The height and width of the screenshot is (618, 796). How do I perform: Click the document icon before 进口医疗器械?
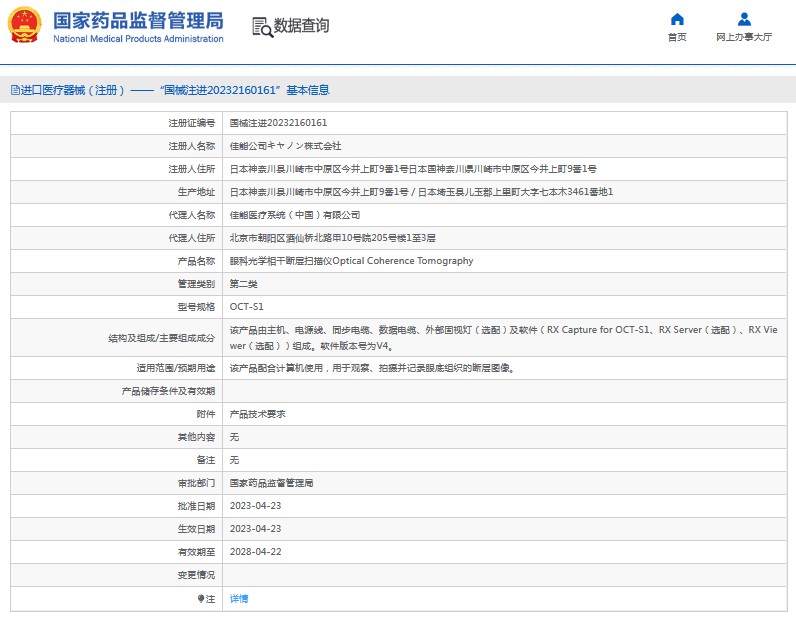[x=15, y=90]
